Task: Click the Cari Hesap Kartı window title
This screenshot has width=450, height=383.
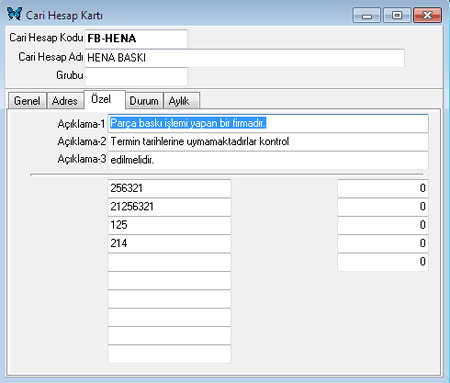Action: [64, 16]
